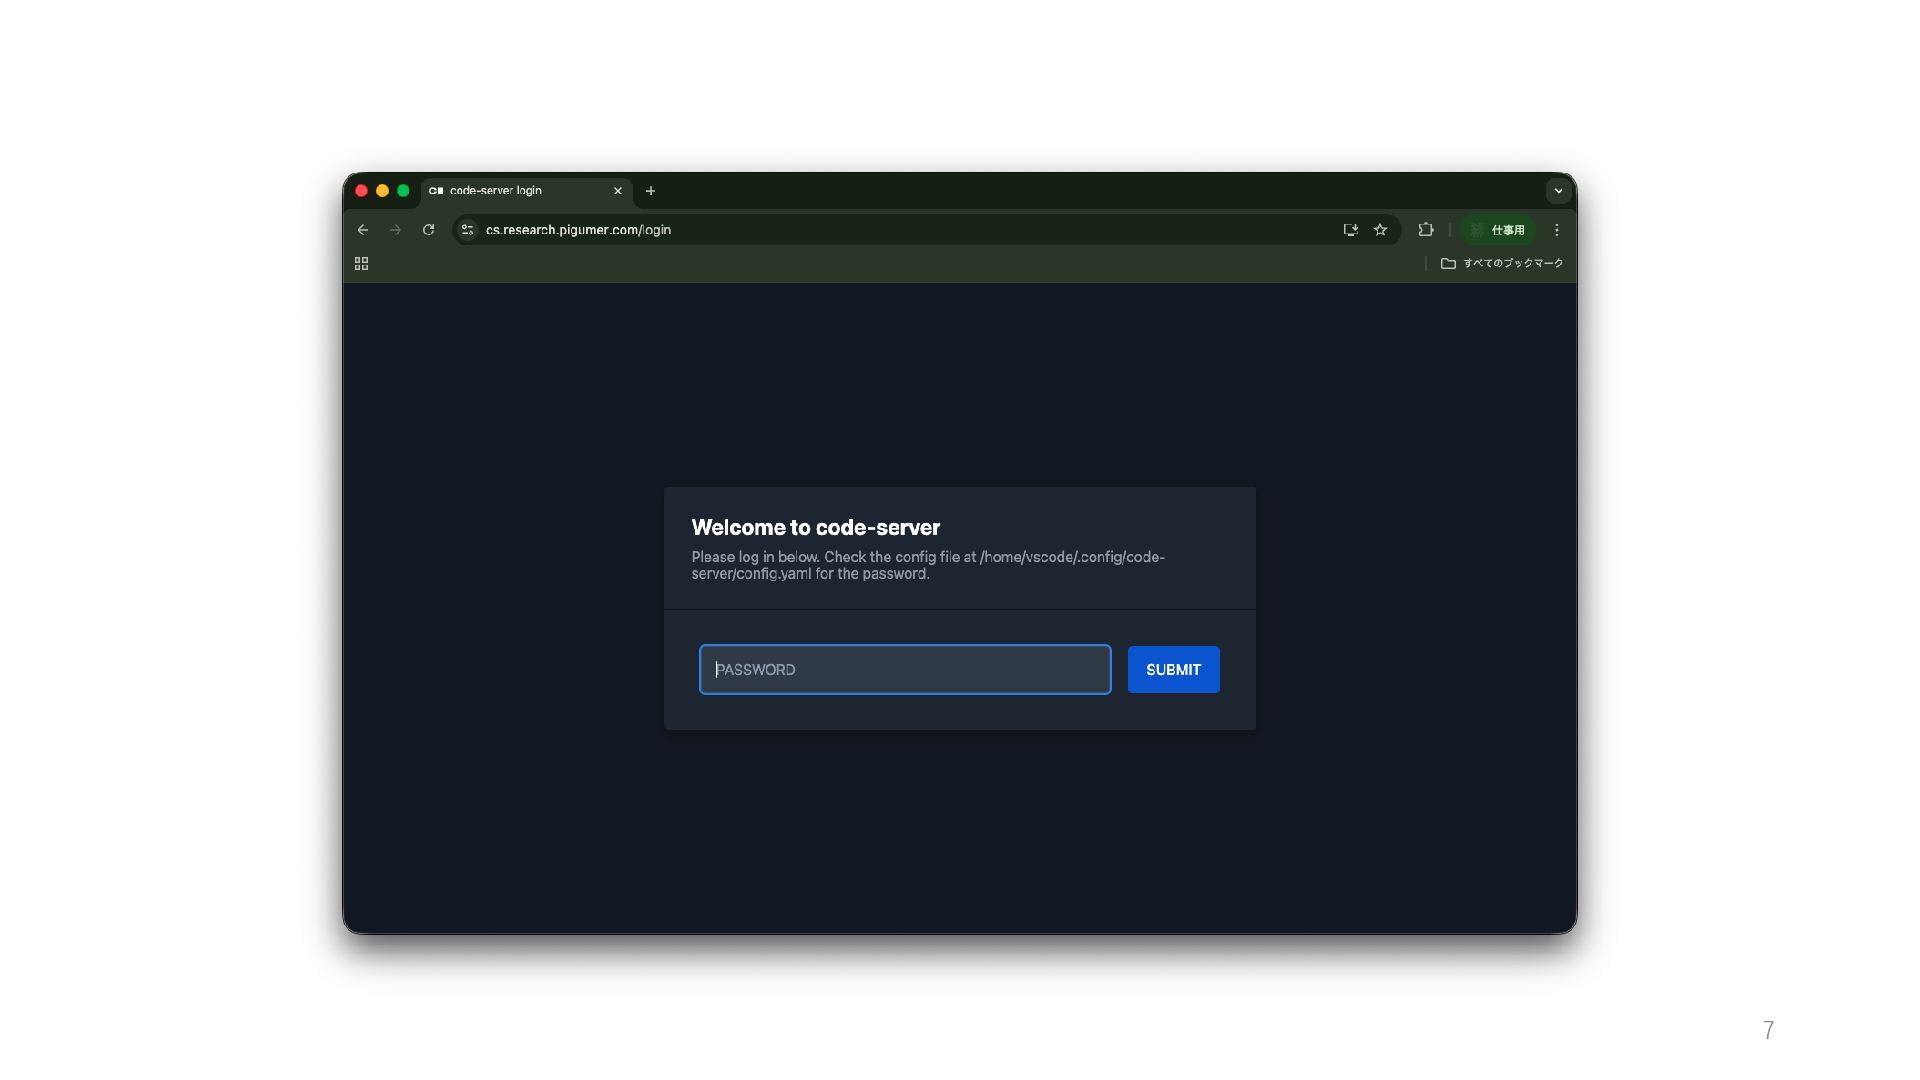
Task: Open Chrome's three-dot menu
Action: (1556, 230)
